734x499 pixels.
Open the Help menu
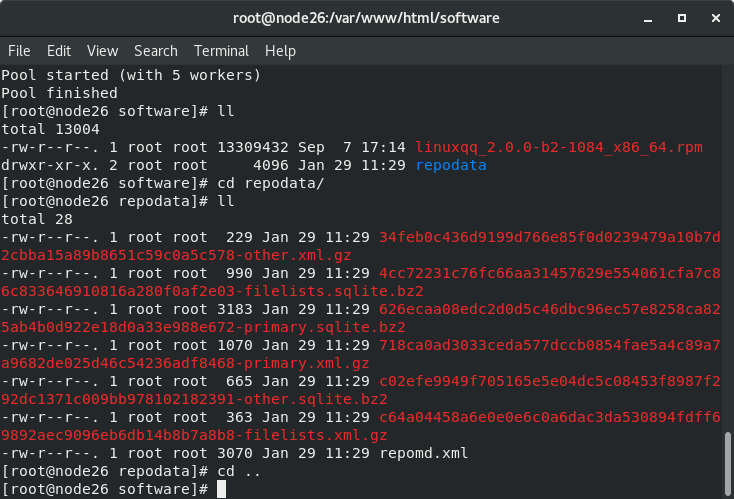coord(280,51)
